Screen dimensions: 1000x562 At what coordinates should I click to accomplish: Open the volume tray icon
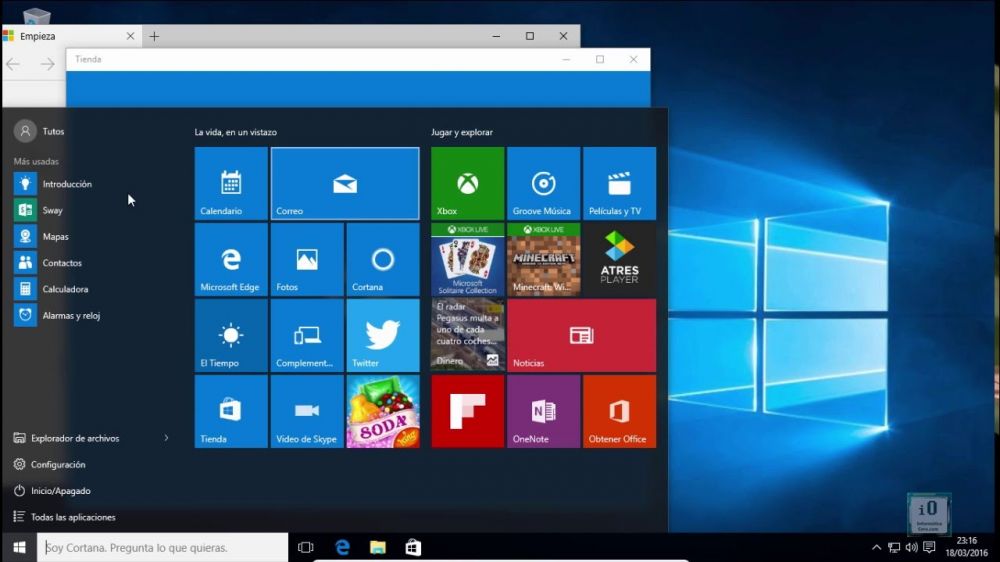911,547
